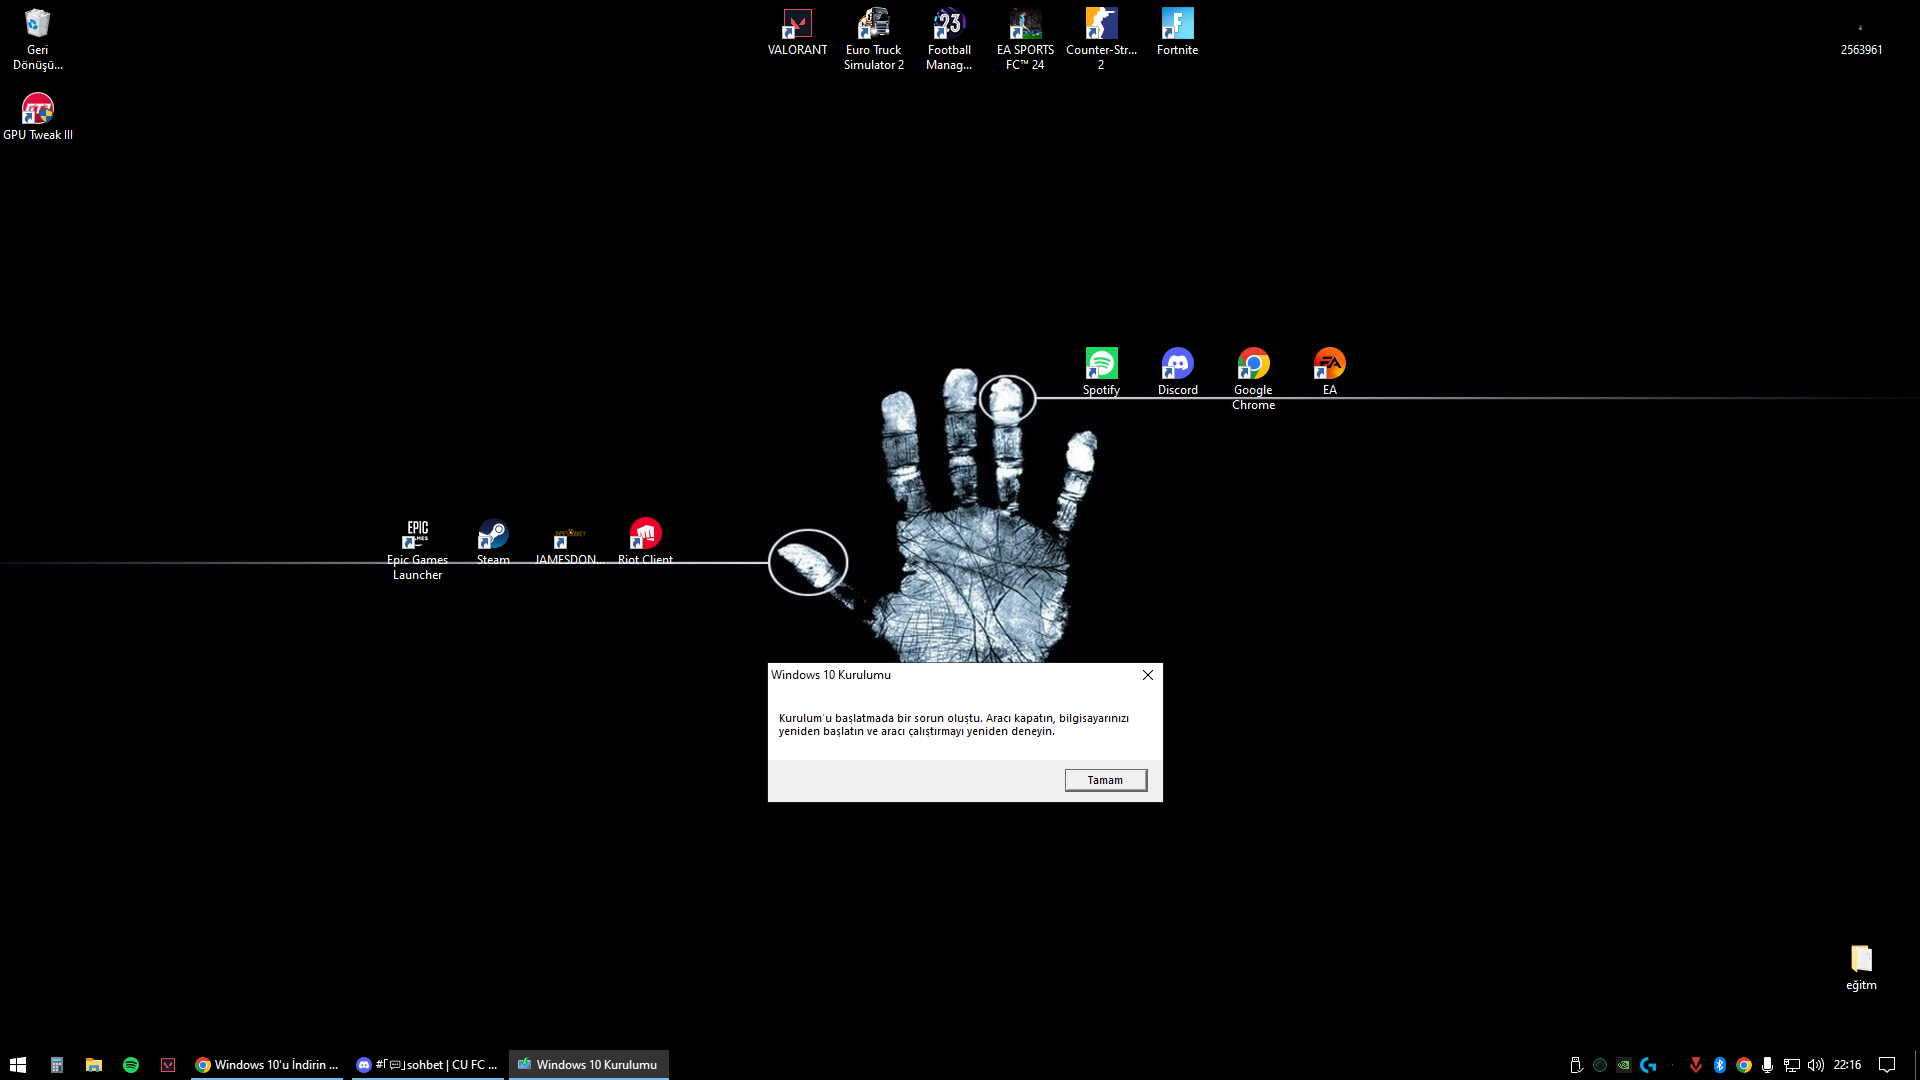This screenshot has height=1080, width=1920.
Task: Select the GPU Tweak III shortcut
Action: click(x=38, y=116)
